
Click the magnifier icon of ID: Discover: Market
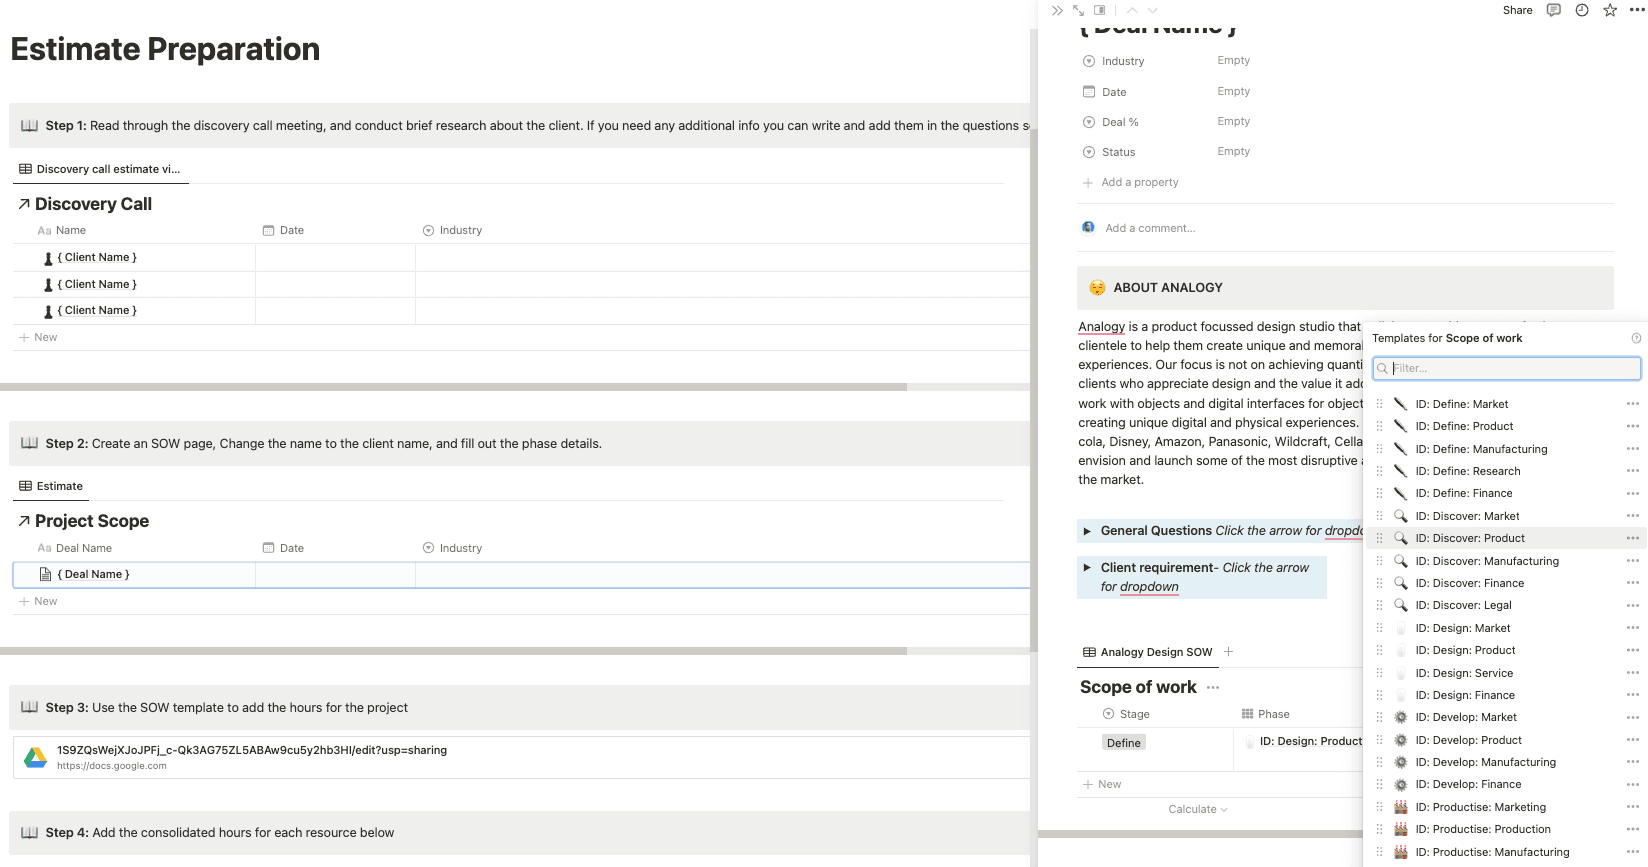[x=1401, y=516]
